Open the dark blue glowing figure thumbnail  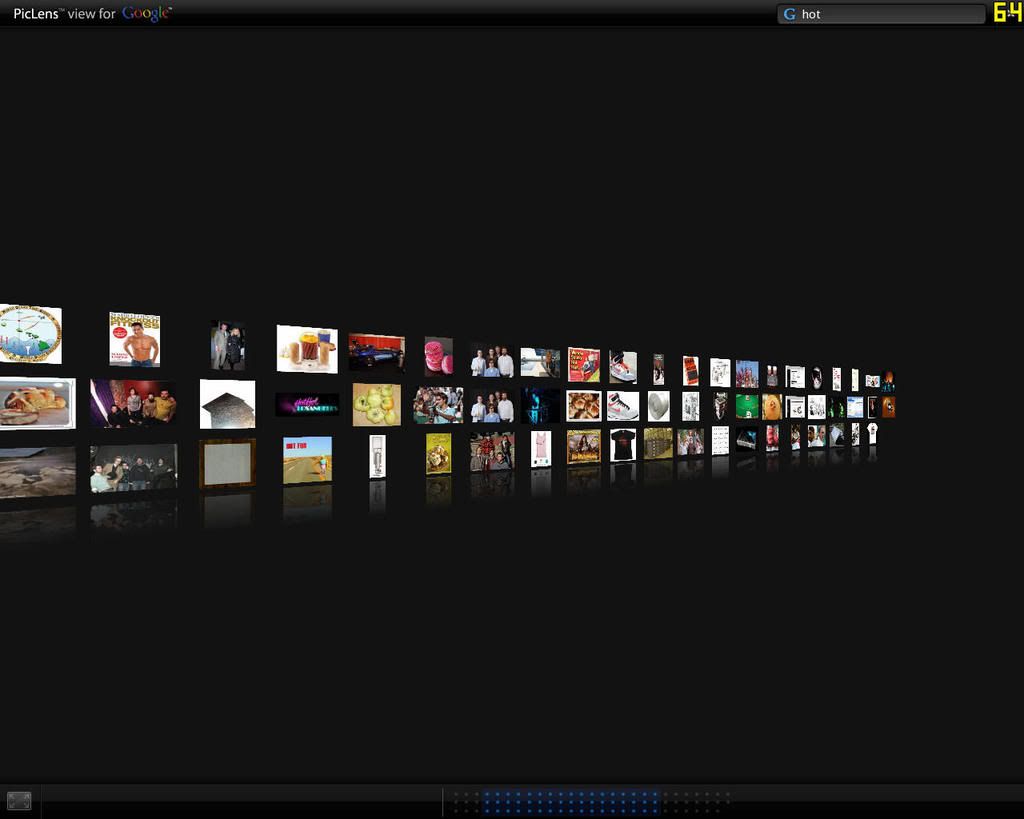point(540,406)
